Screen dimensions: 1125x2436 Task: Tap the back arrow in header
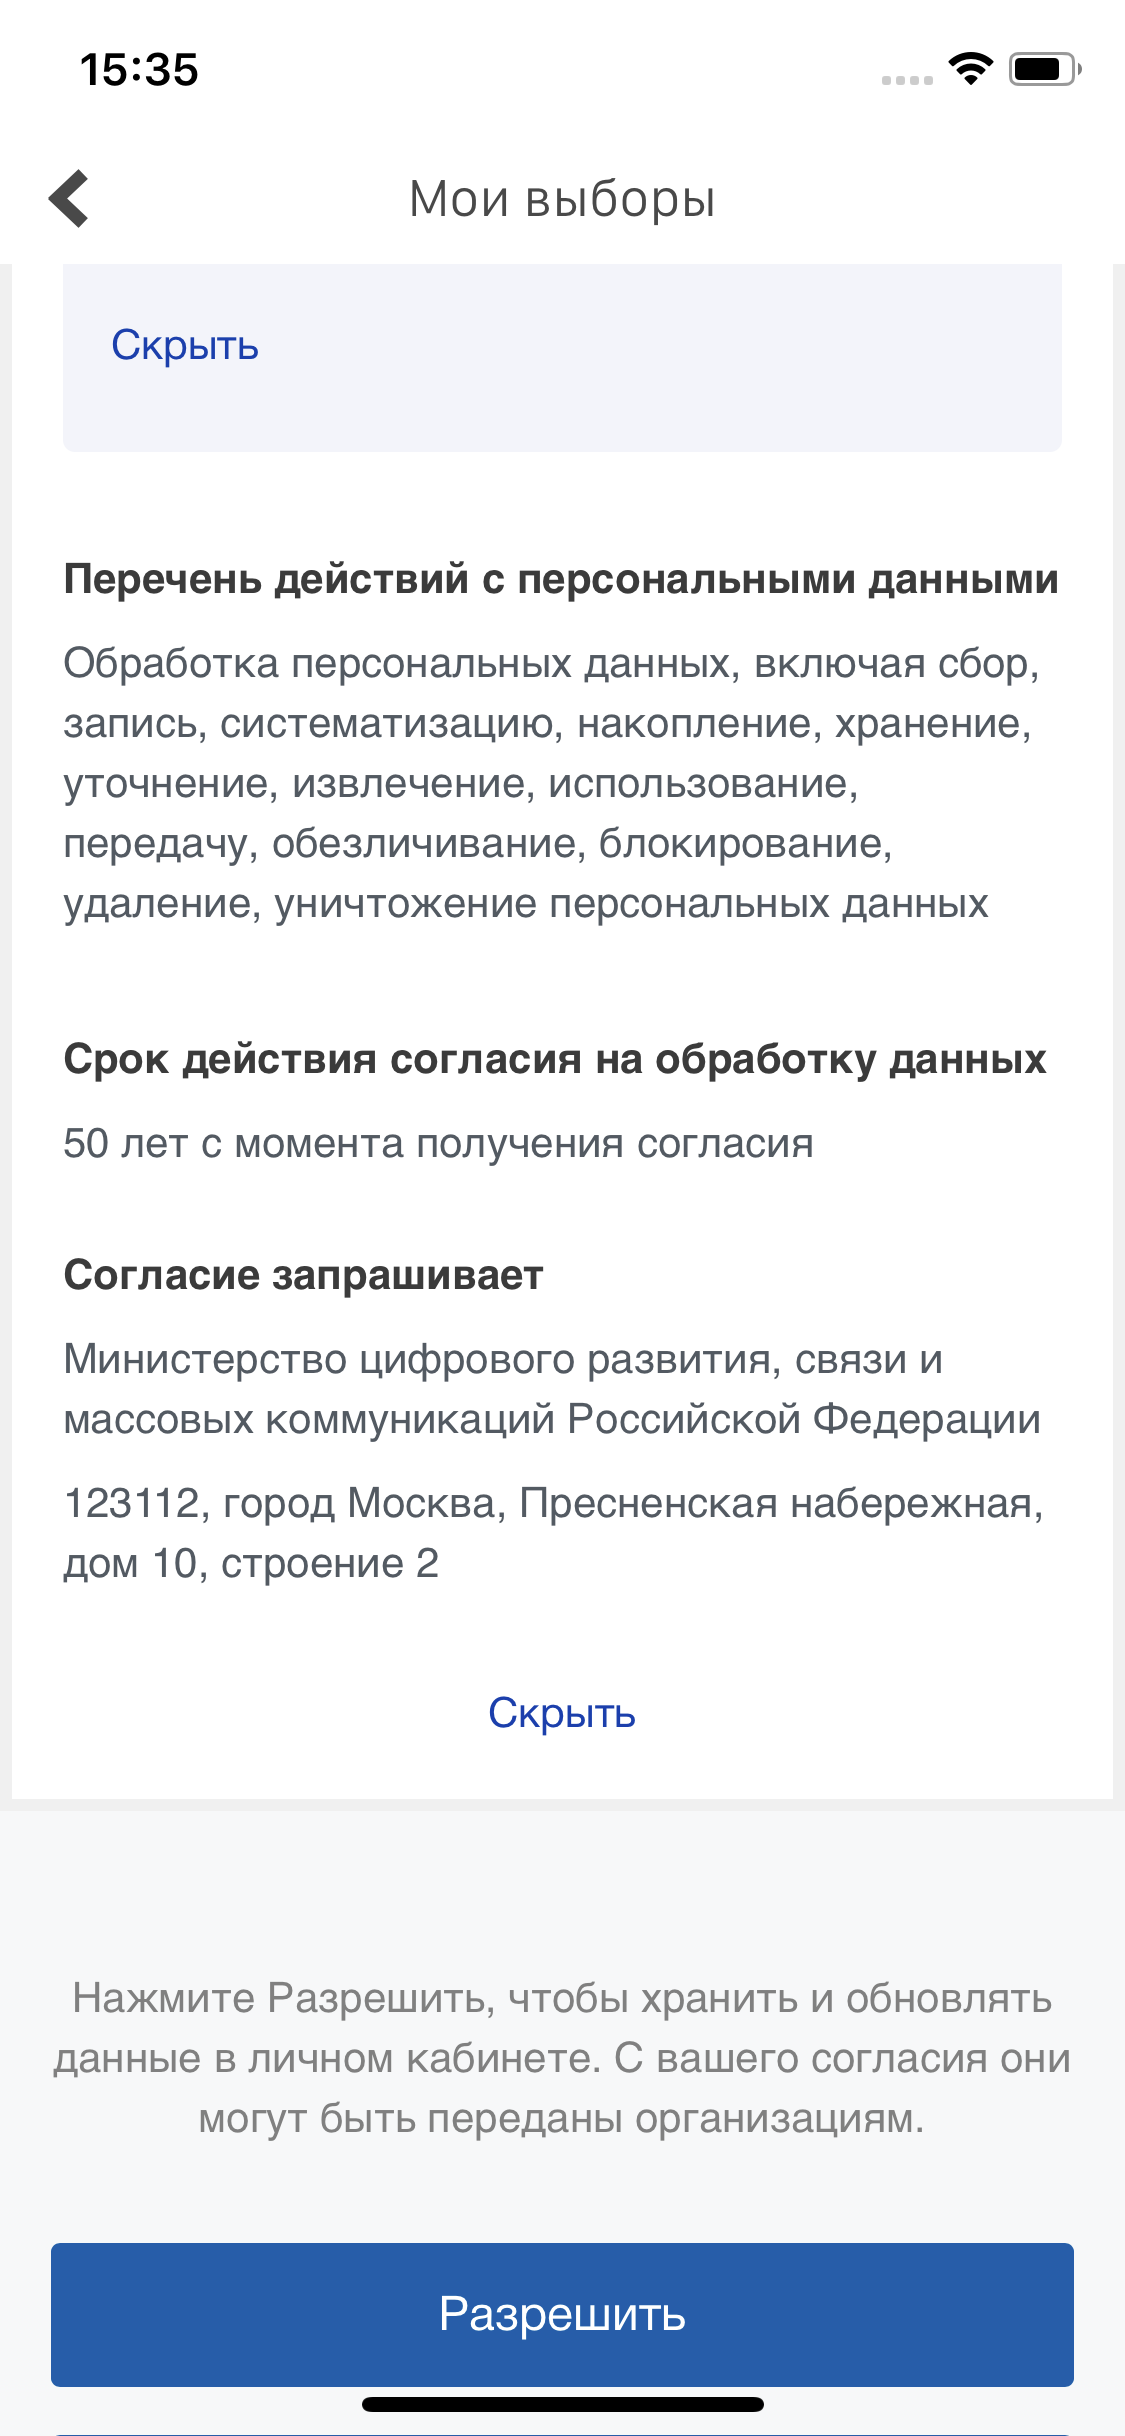(x=69, y=198)
